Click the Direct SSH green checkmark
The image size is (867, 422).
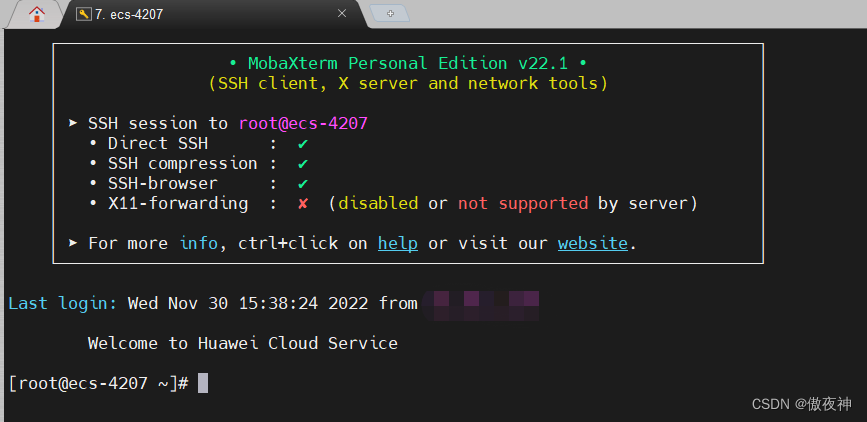coord(302,144)
